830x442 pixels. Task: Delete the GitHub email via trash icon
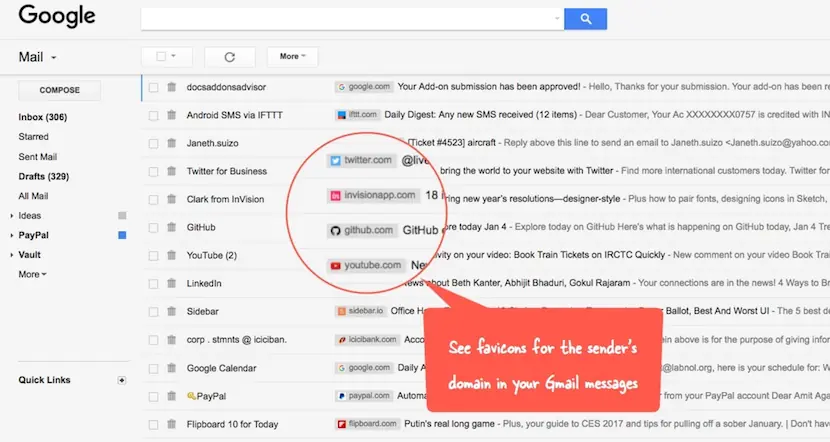[172, 227]
